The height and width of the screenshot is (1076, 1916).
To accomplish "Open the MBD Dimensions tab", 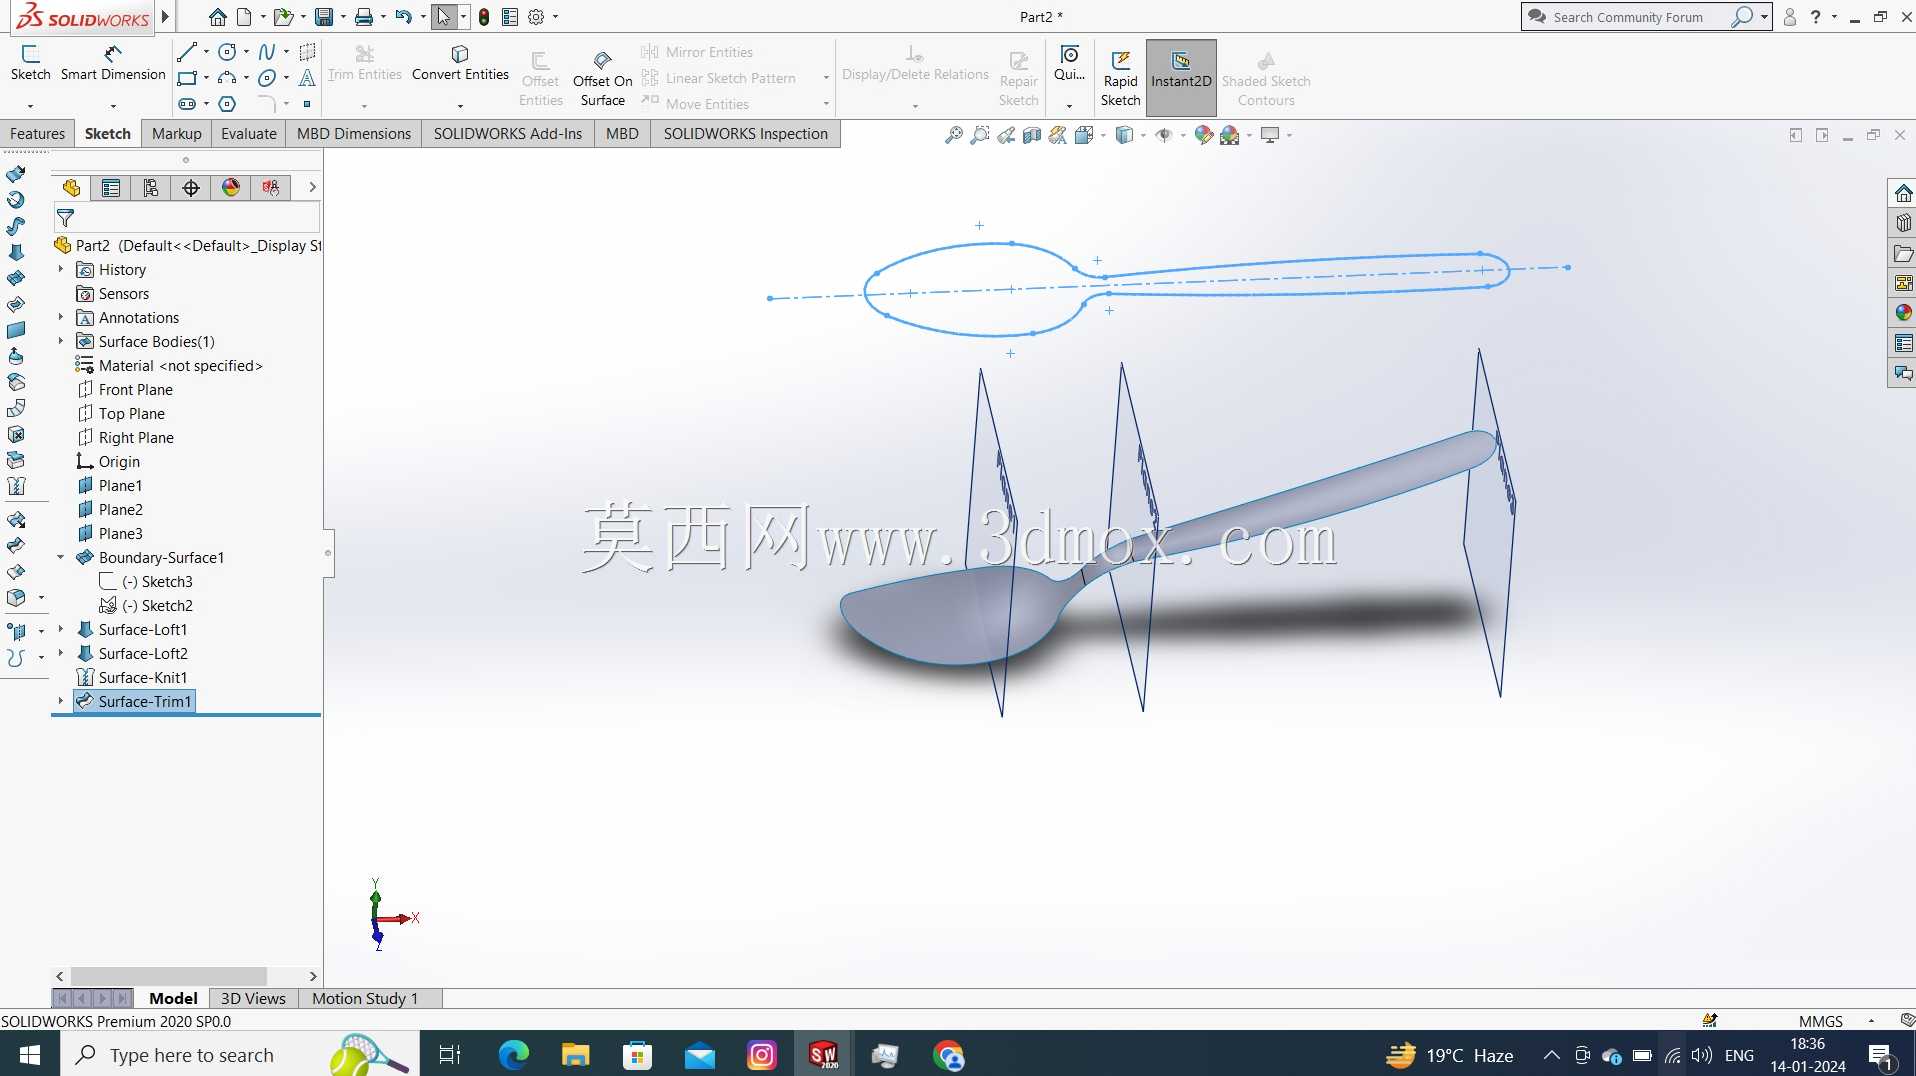I will tap(354, 134).
